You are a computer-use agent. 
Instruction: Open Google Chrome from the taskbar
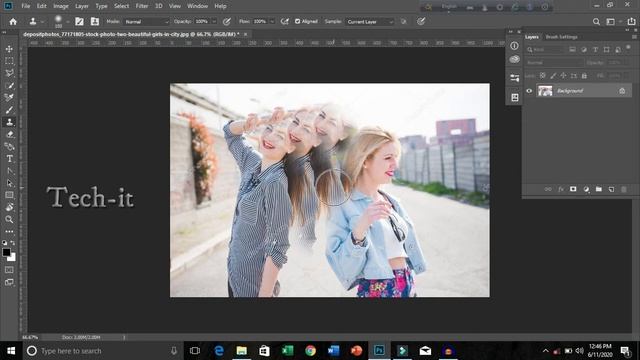coord(311,351)
